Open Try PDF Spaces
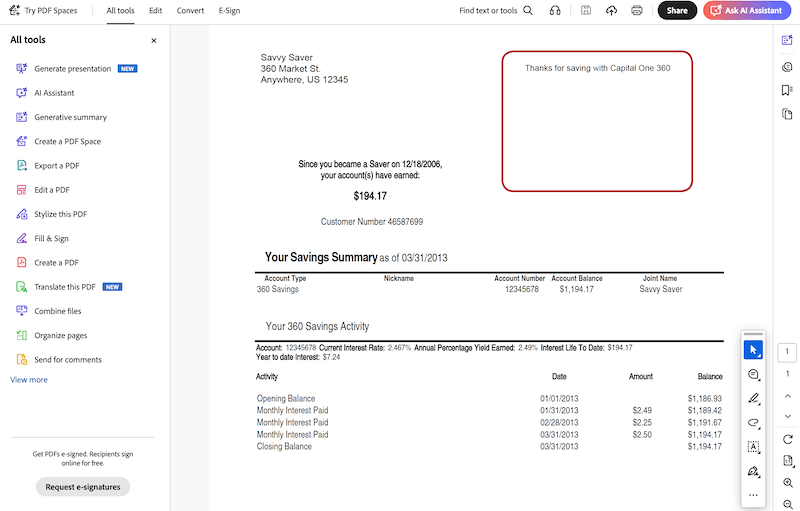The height and width of the screenshot is (511, 800). coord(43,10)
